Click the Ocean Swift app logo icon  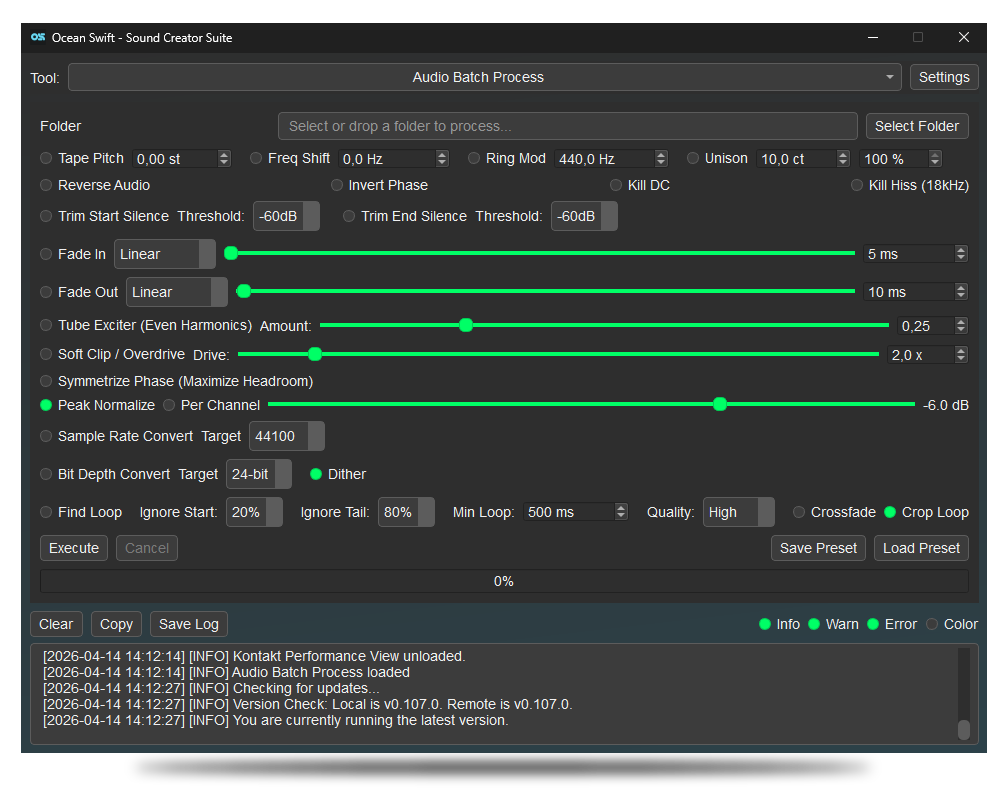(38, 37)
